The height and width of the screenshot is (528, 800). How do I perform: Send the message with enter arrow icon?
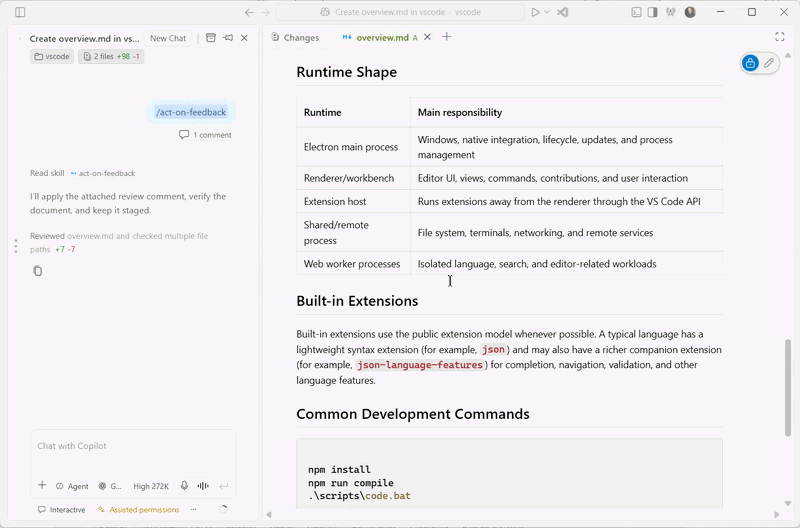[x=223, y=486]
